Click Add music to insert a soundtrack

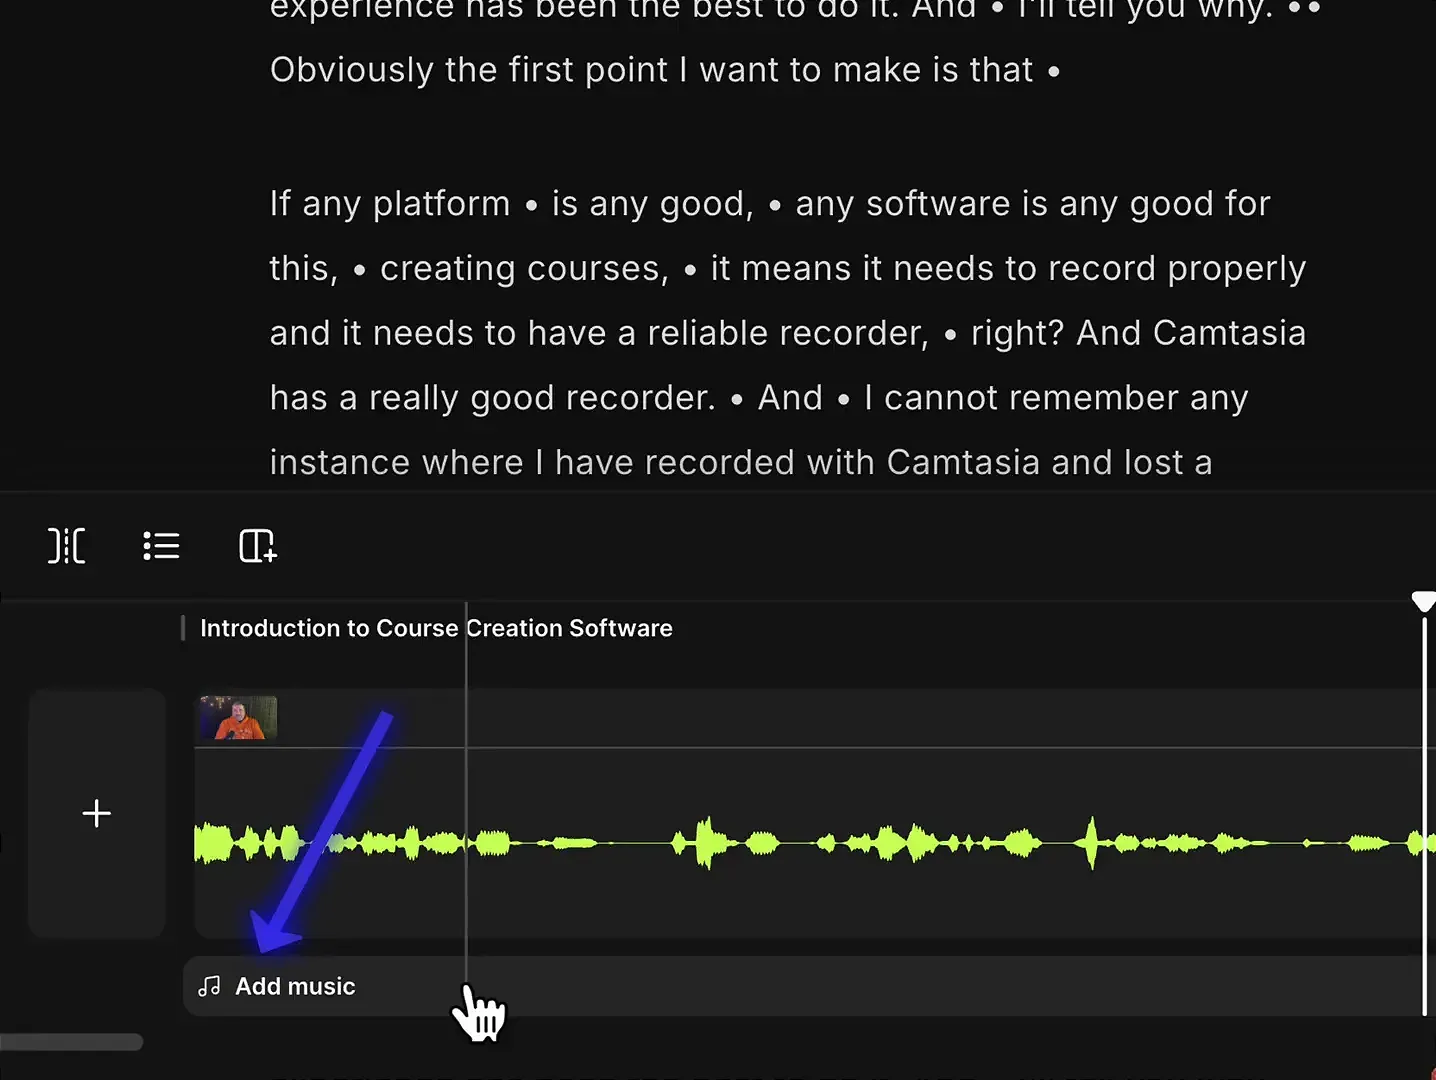(x=295, y=986)
